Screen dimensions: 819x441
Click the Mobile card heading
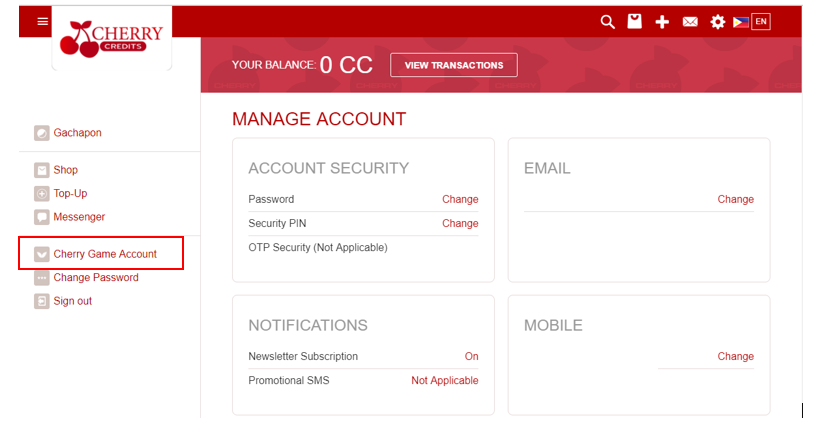(553, 326)
